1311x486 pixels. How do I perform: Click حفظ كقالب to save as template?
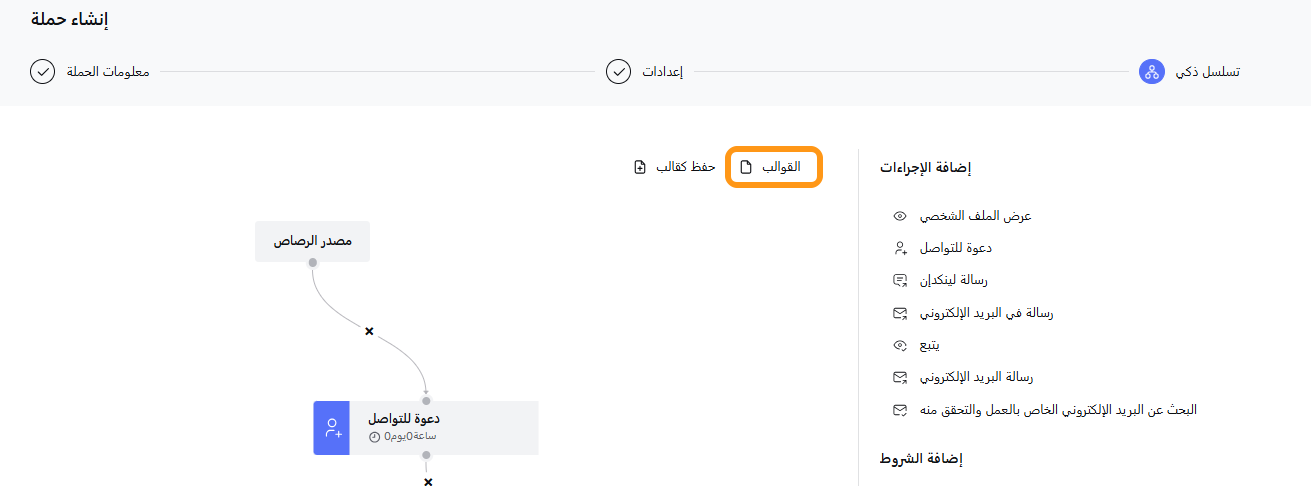(x=685, y=167)
